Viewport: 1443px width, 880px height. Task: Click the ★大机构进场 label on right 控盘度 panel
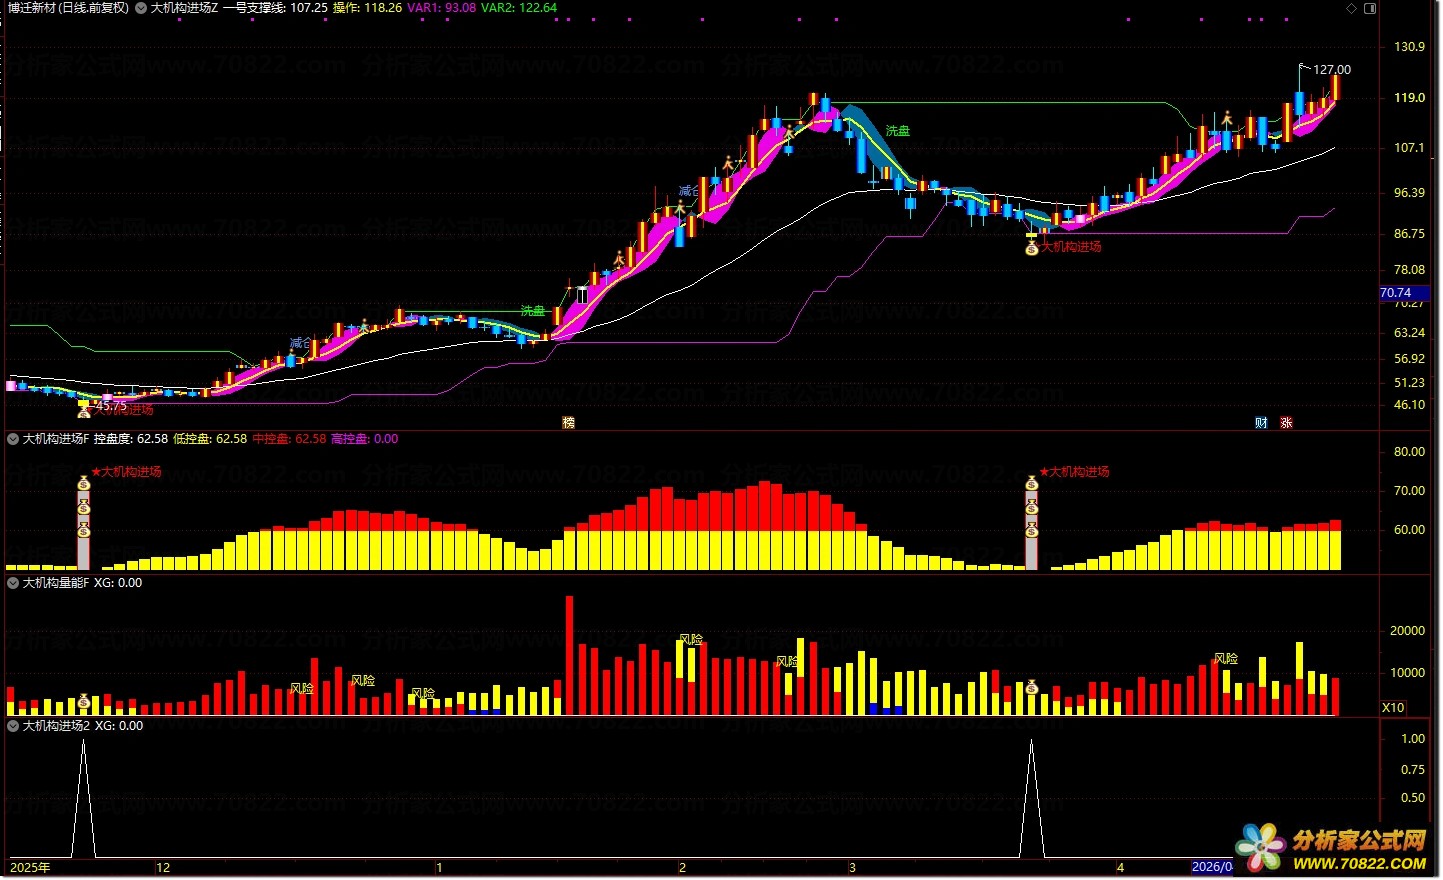tap(1074, 472)
